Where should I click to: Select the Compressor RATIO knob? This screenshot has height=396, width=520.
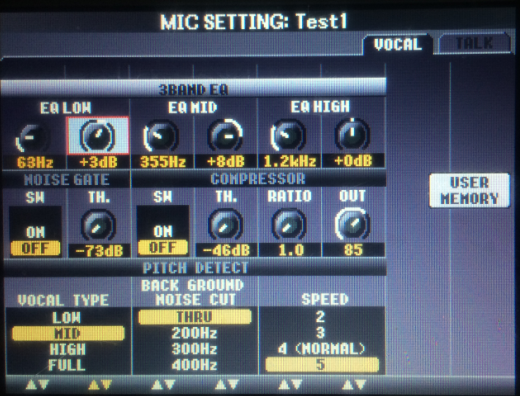(289, 225)
